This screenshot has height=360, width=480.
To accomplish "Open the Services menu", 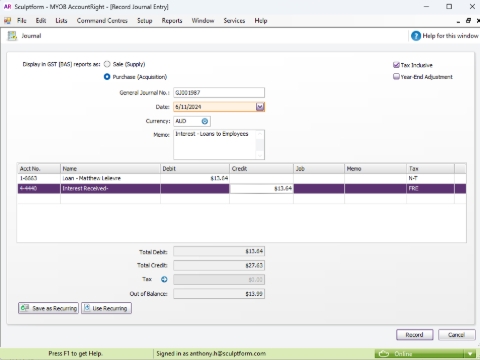I will 234,21.
